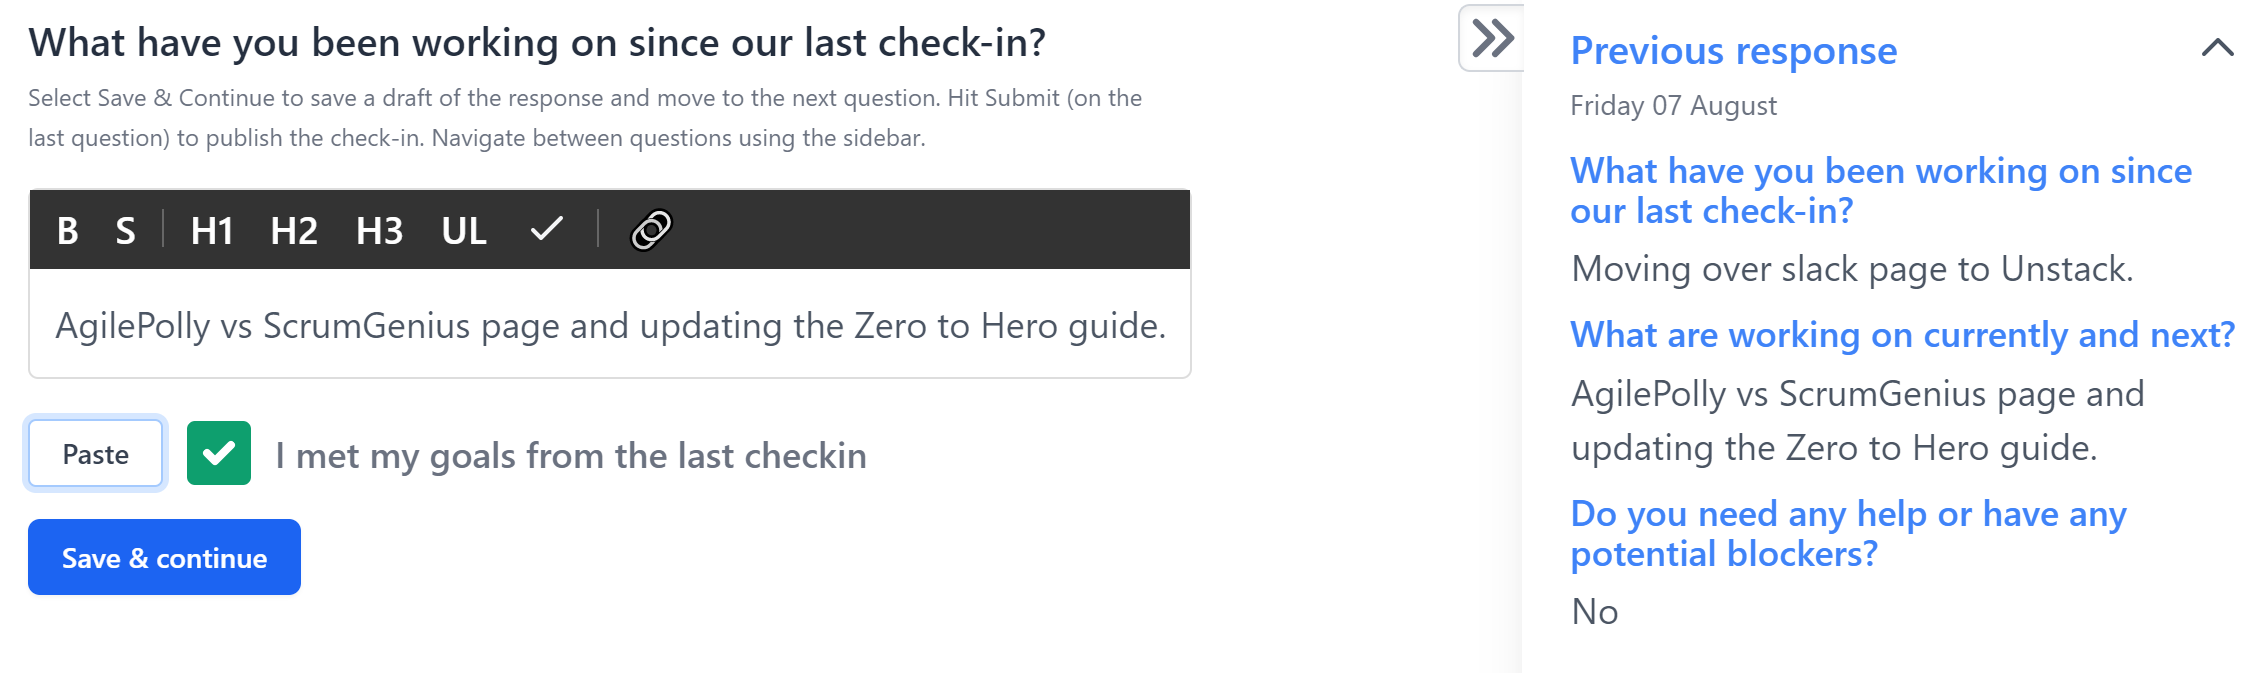Format text as Heading 1
The height and width of the screenshot is (673, 2265).
[211, 231]
